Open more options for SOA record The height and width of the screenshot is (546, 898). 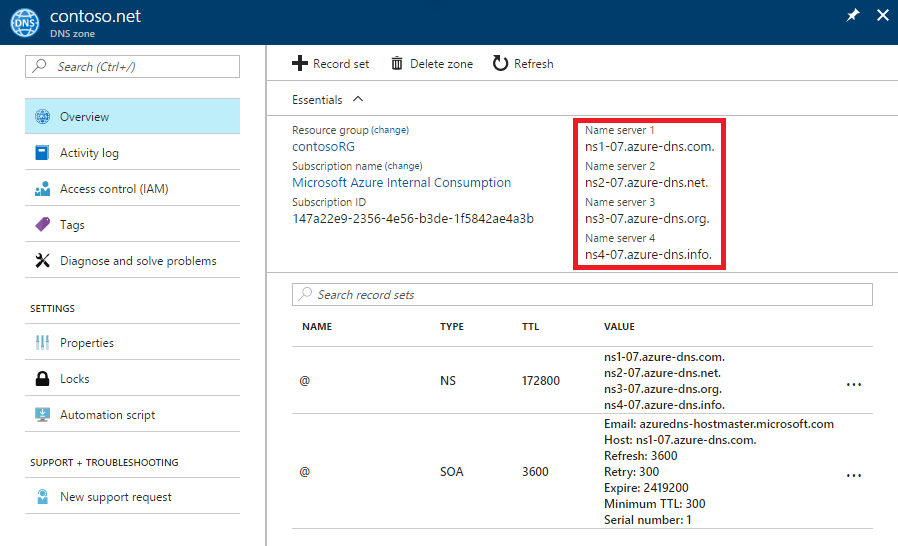click(854, 475)
